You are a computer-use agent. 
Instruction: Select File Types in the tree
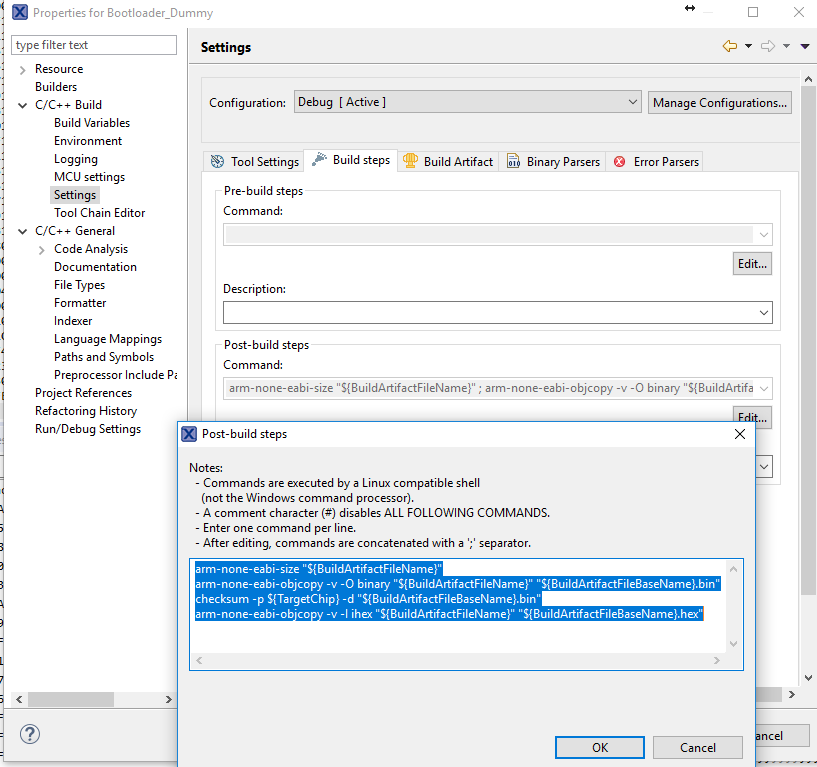[x=79, y=284]
